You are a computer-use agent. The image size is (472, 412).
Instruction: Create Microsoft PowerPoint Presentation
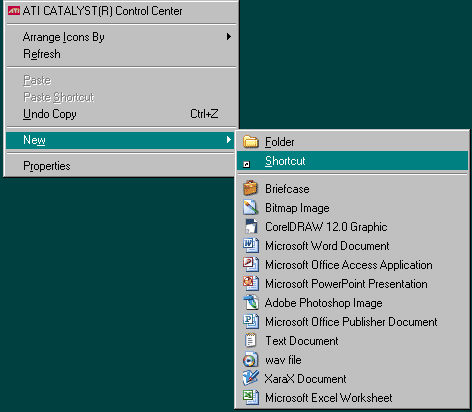(x=353, y=284)
